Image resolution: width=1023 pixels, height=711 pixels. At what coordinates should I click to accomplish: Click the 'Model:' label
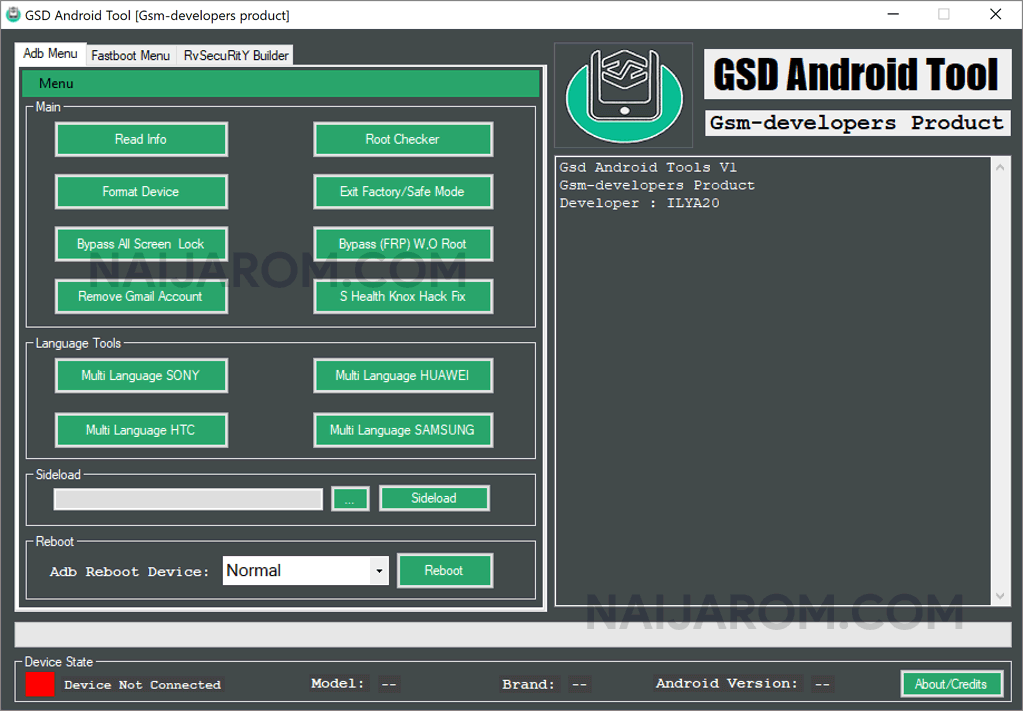coord(337,684)
